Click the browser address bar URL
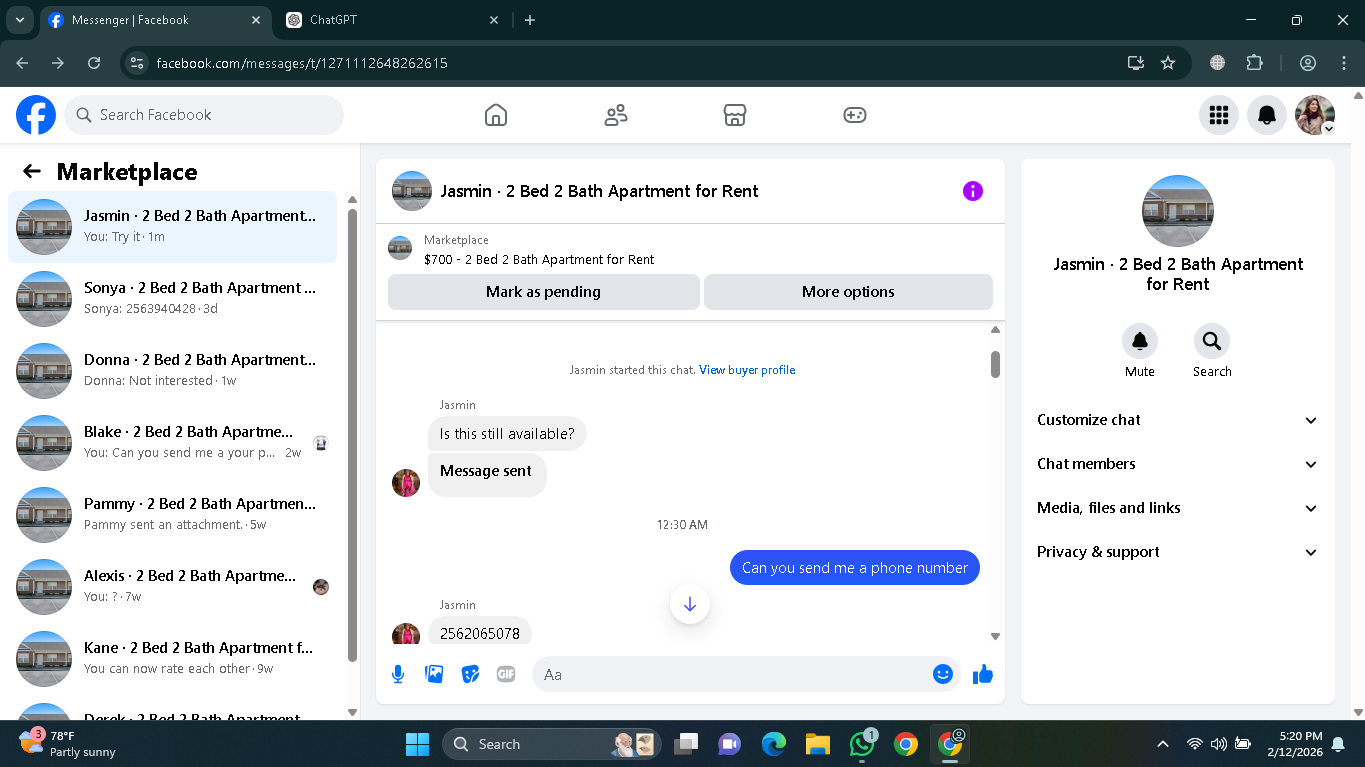Image resolution: width=1365 pixels, height=767 pixels. point(302,63)
